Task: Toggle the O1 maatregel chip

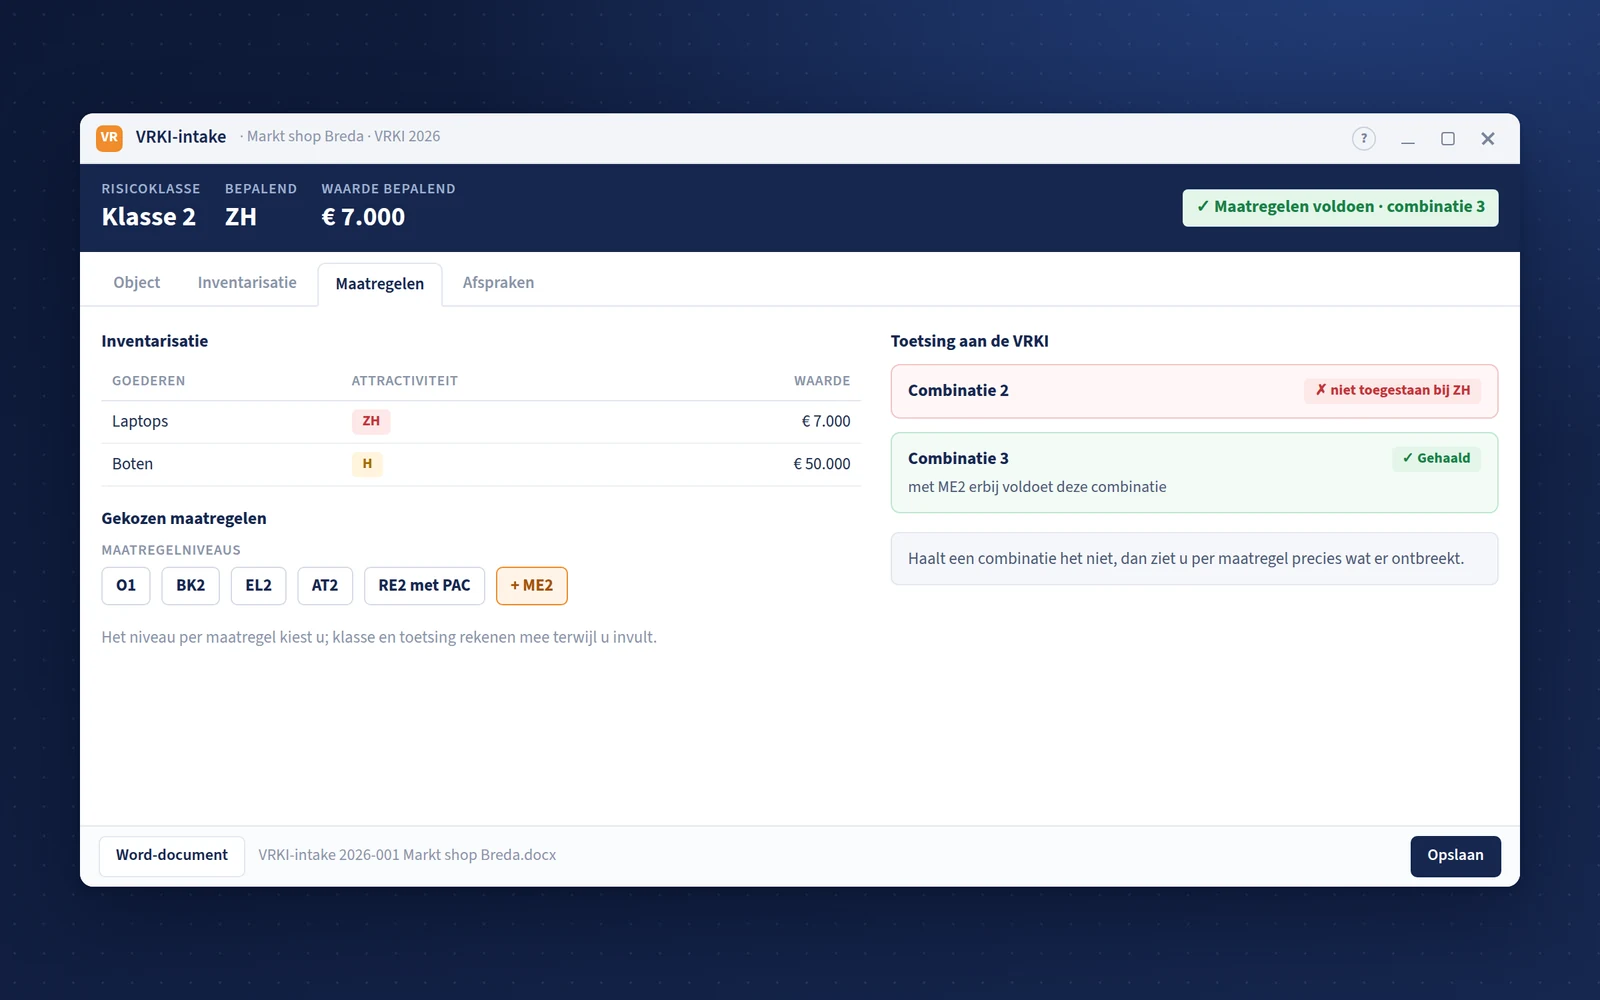Action: tap(126, 586)
